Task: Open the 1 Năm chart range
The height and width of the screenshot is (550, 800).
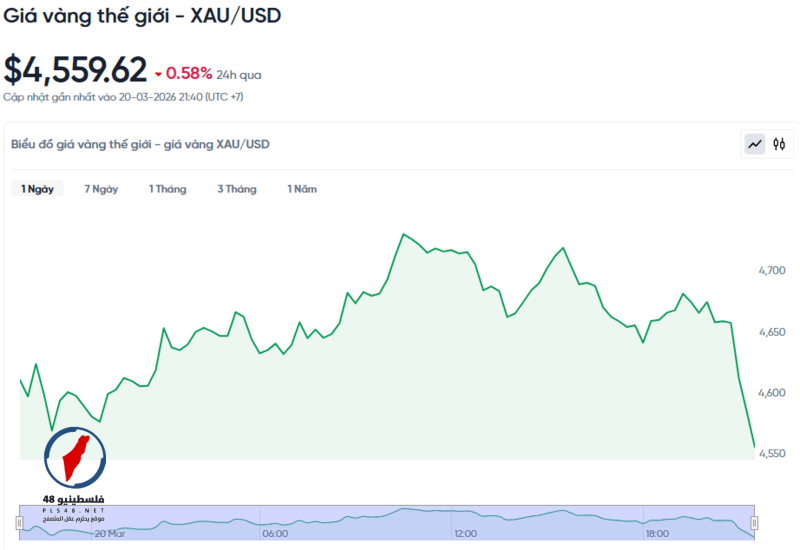Action: point(302,189)
